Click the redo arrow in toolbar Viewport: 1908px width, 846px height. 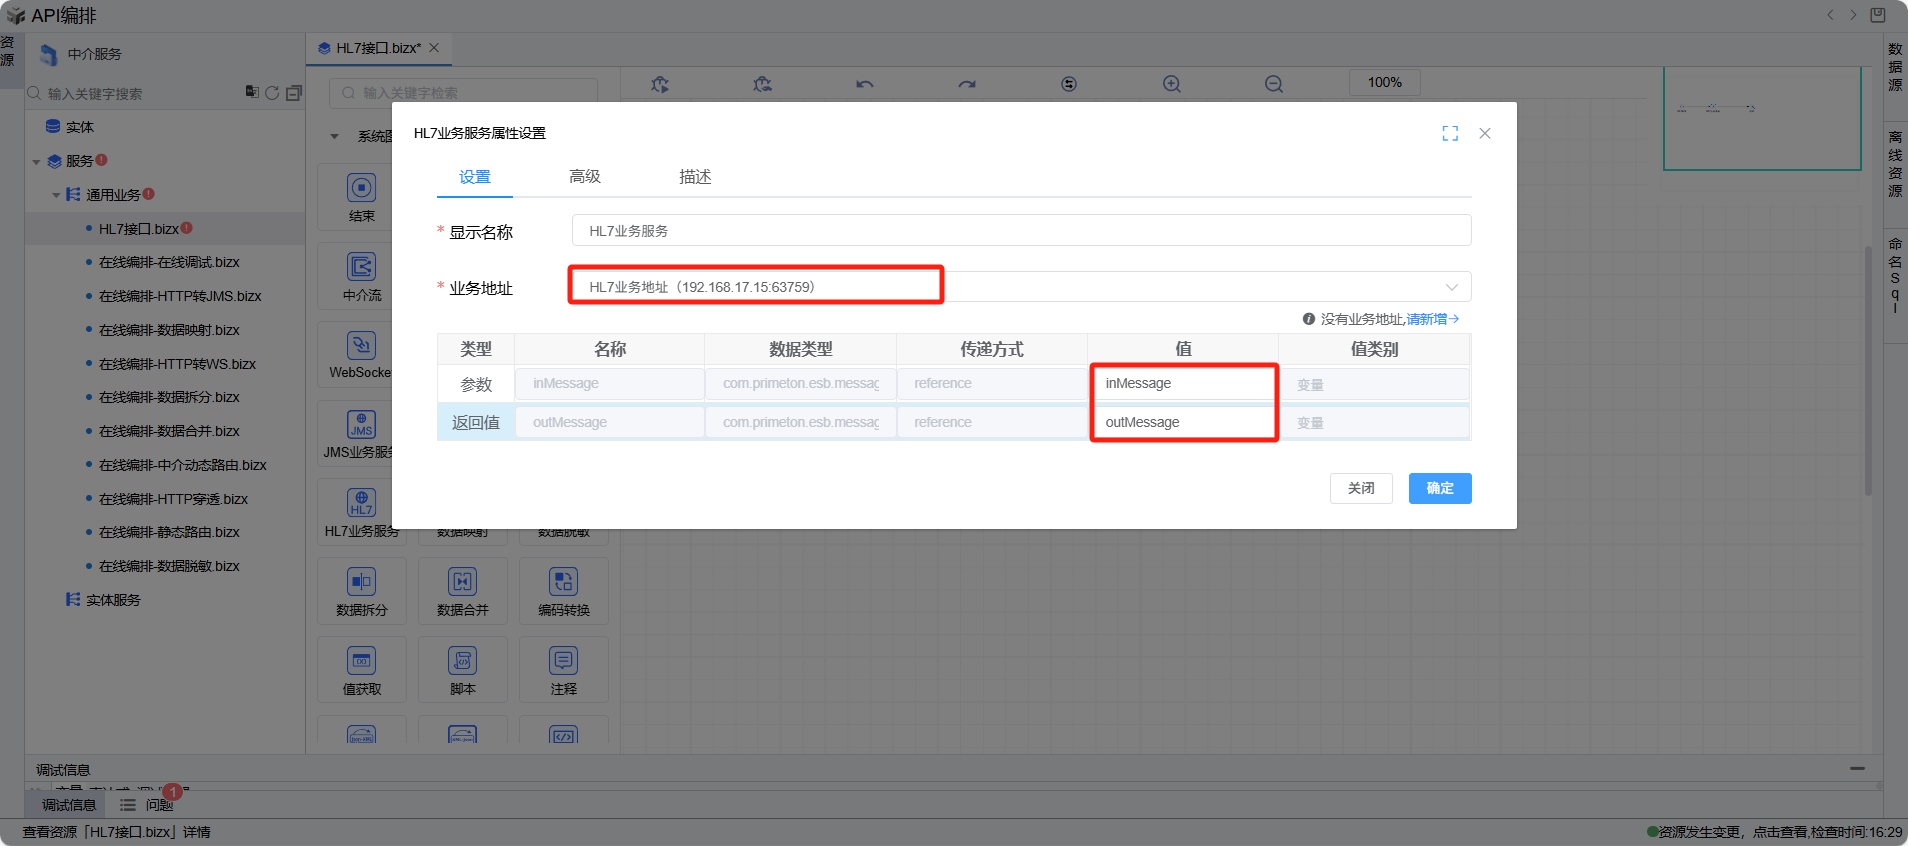tap(966, 84)
